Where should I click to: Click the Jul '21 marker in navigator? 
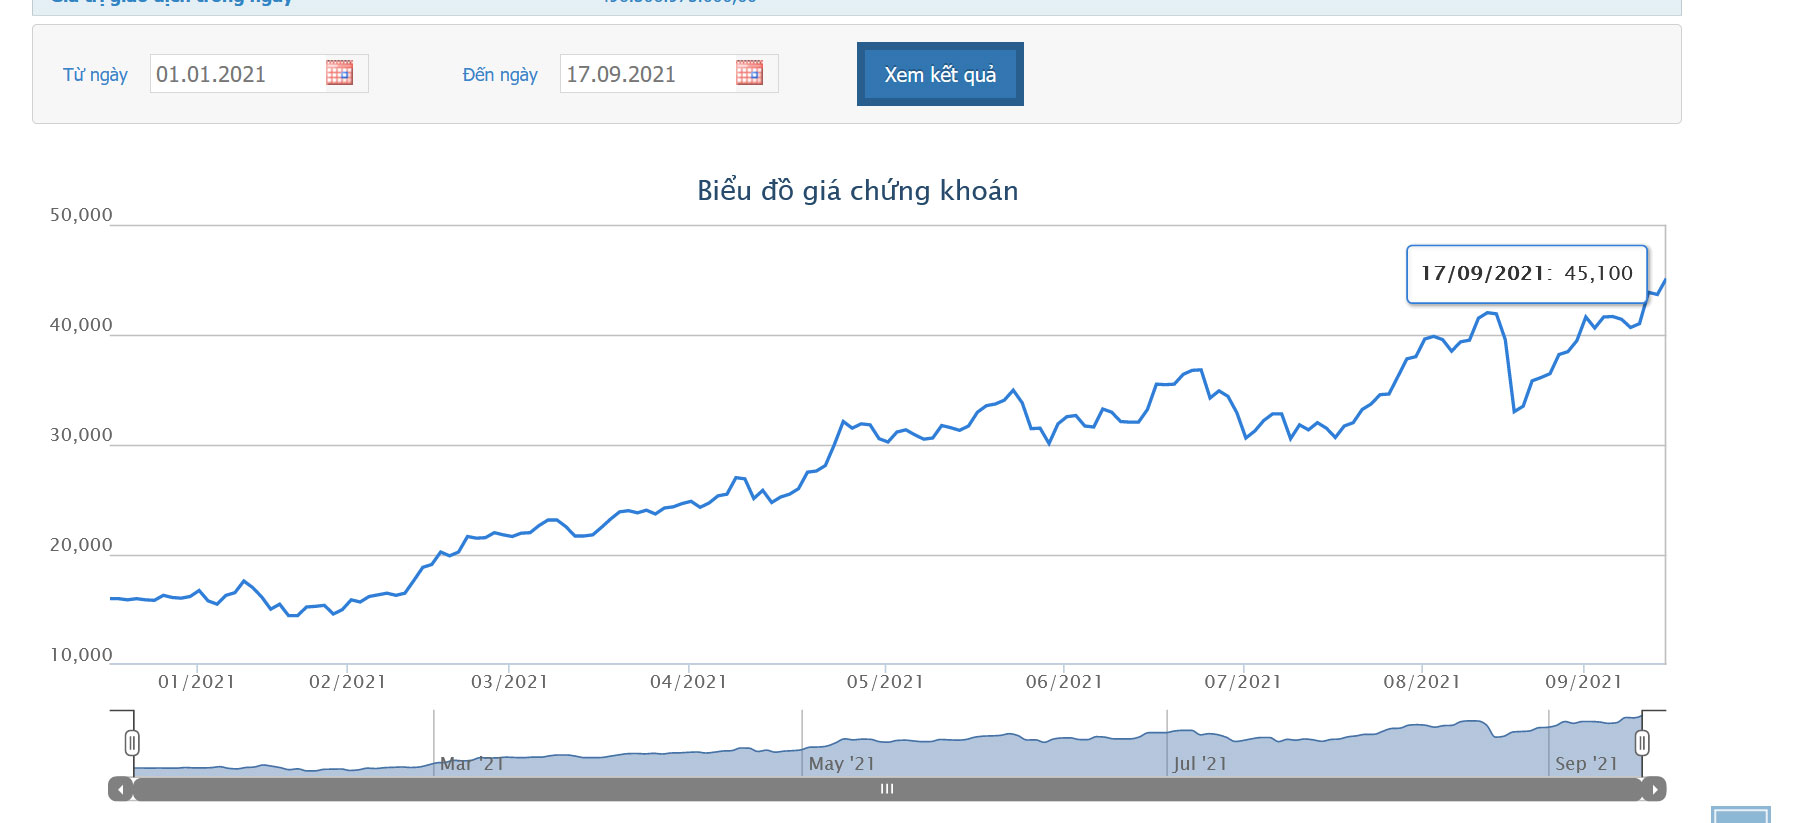(1200, 764)
